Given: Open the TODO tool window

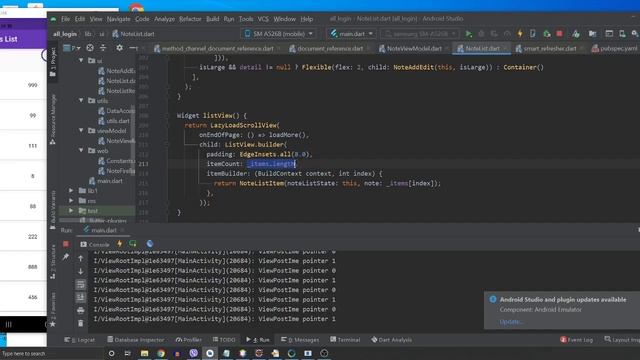Looking at the screenshot, I should coord(224,340).
